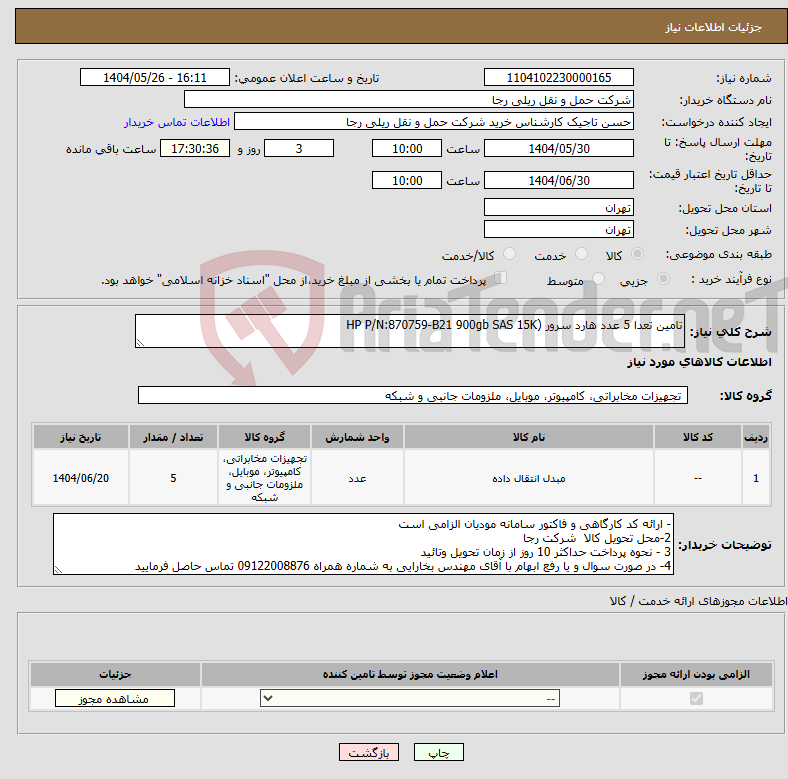The image size is (788, 779).
Task: Click the unit cell عدد
Action: [x=357, y=478]
